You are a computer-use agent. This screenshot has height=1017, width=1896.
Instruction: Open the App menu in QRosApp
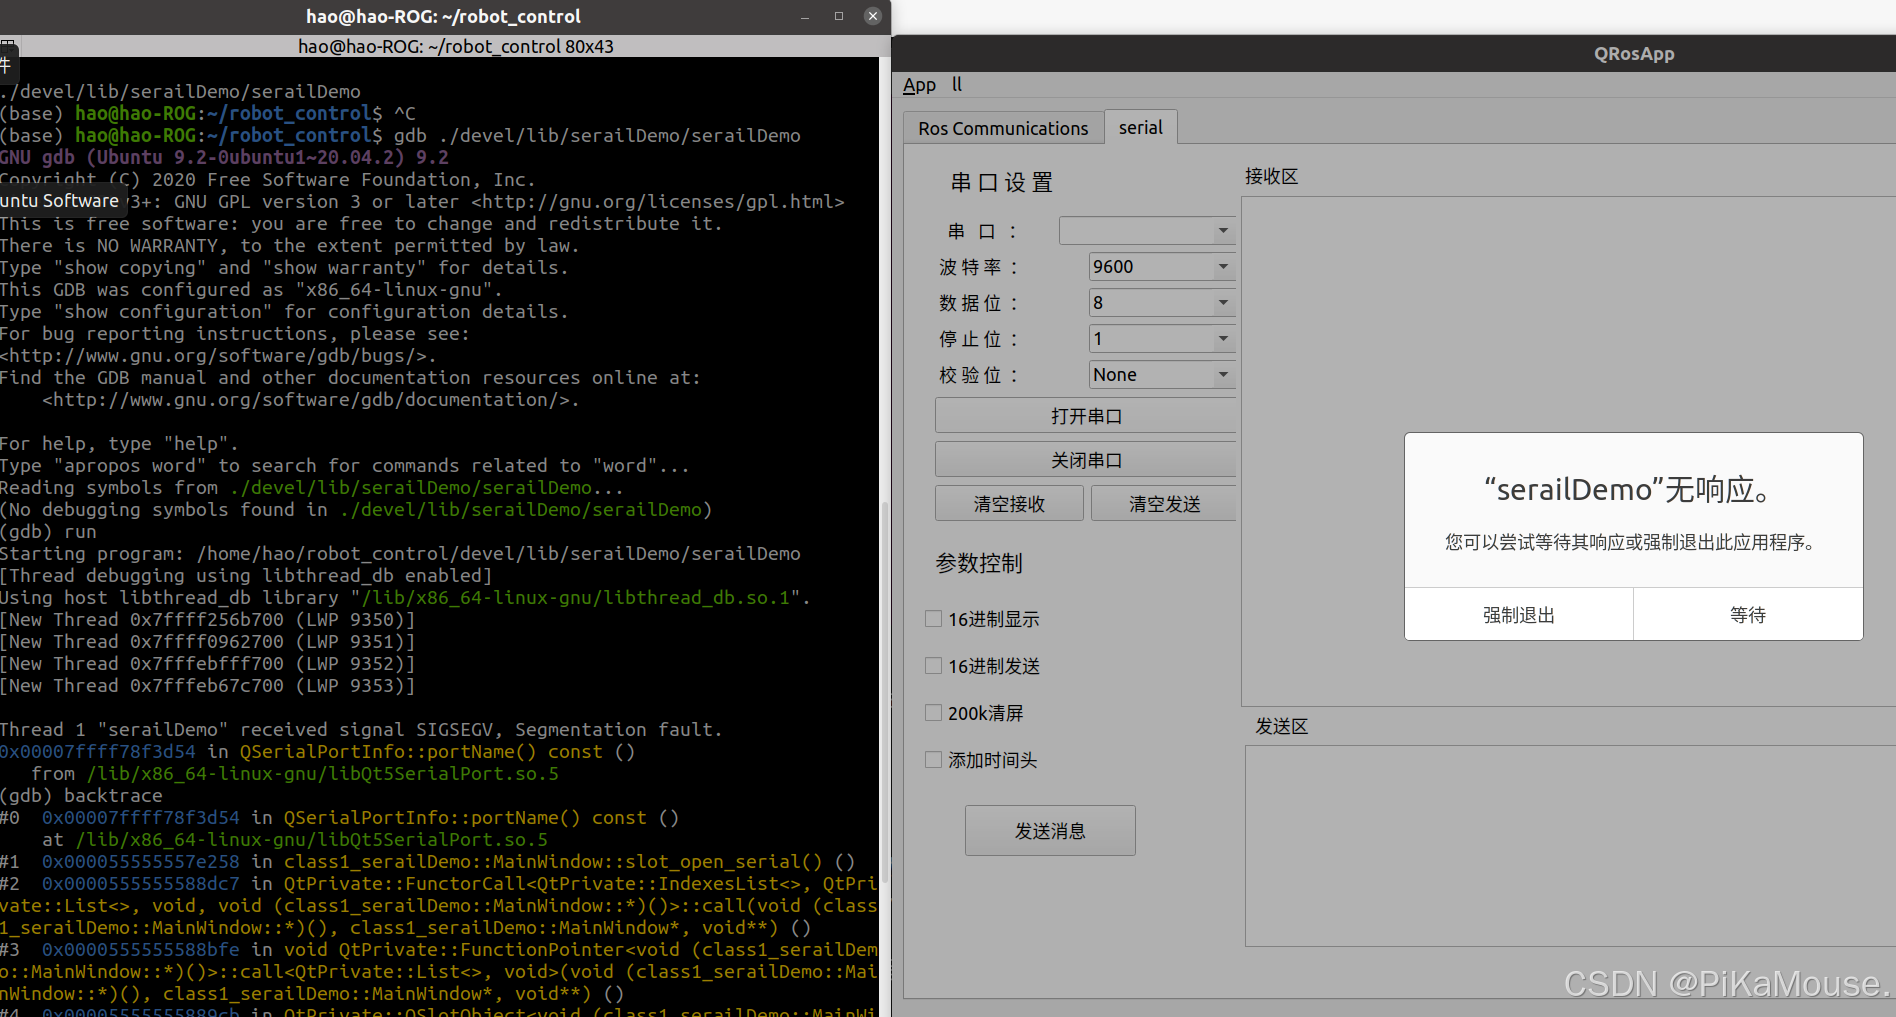(919, 85)
